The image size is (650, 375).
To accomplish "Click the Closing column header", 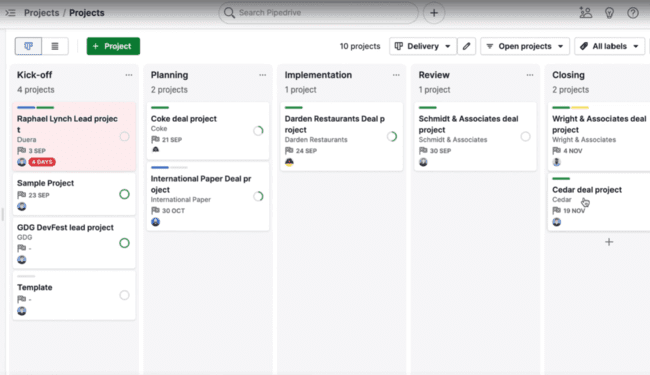I will click(568, 75).
